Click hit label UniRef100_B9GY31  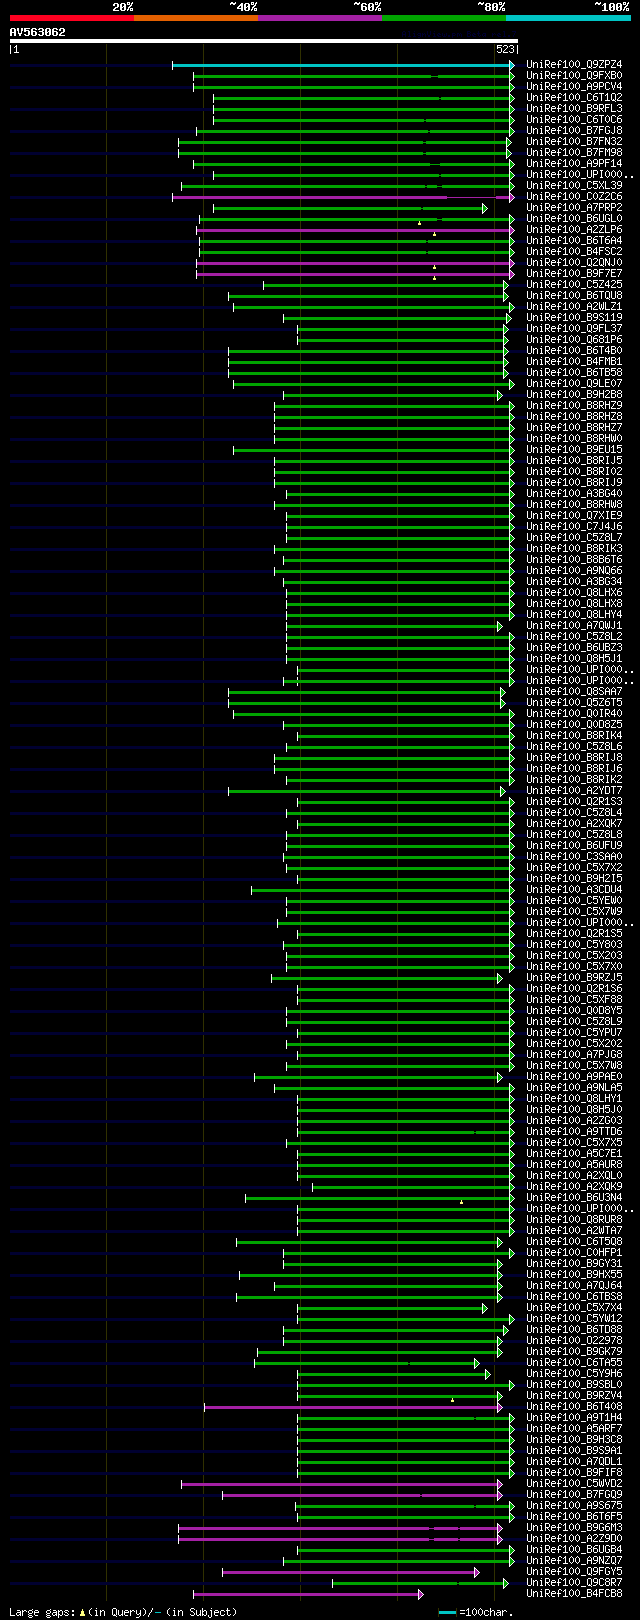(x=574, y=1264)
